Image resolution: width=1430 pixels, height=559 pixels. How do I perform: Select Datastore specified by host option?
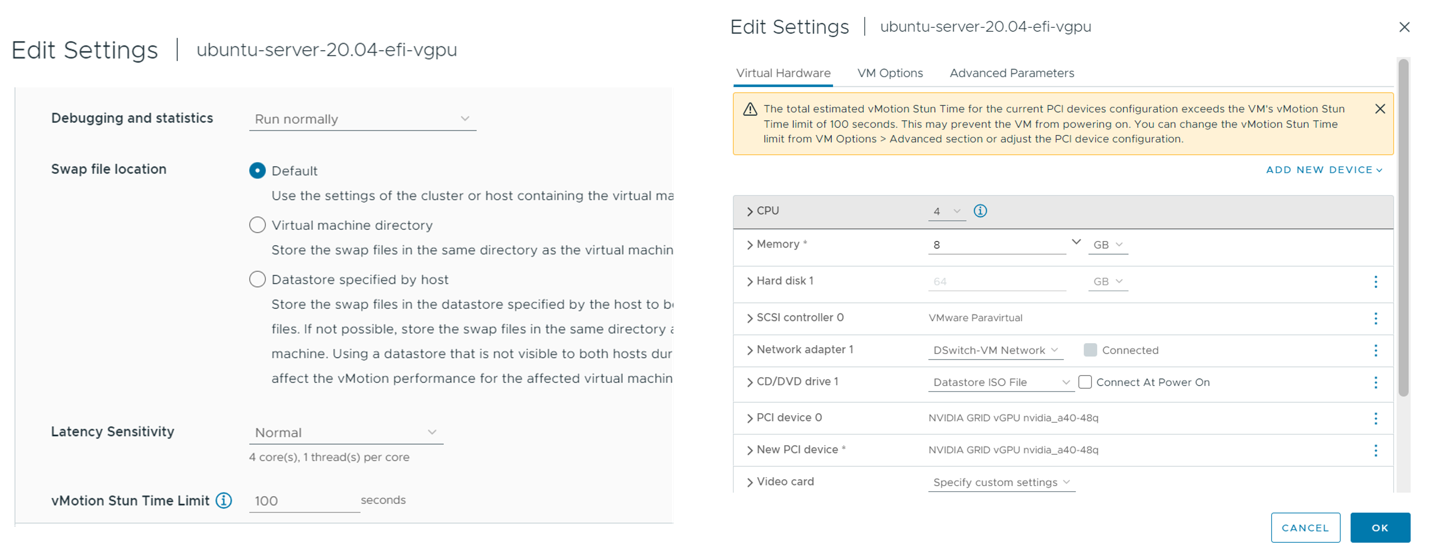(258, 279)
